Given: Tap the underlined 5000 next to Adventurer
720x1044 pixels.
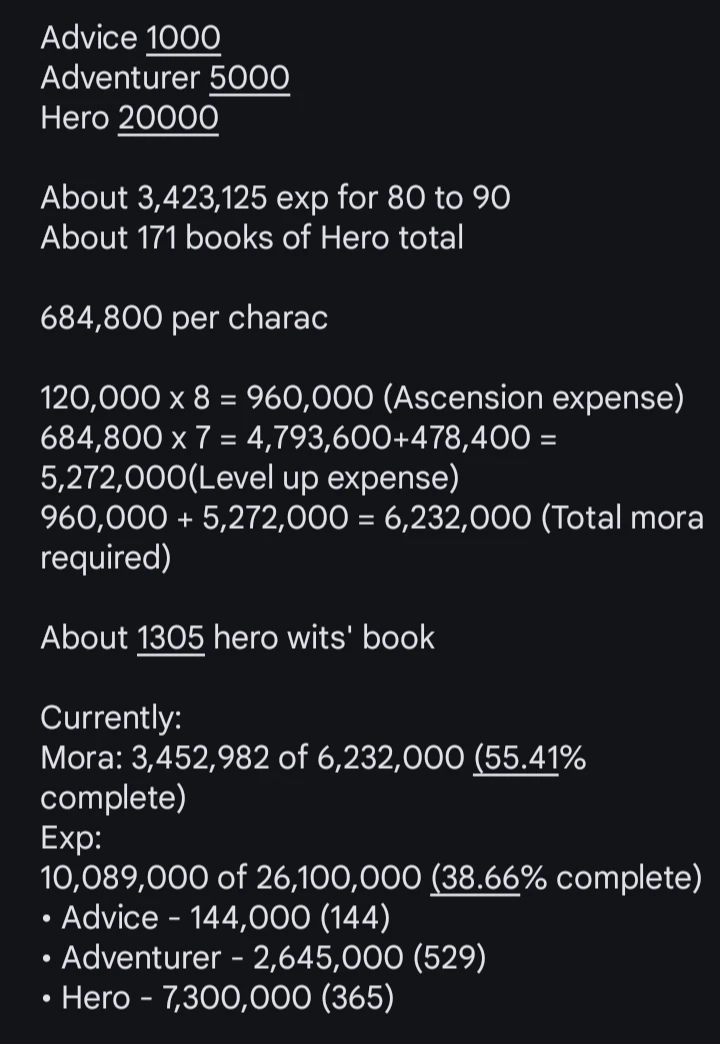Looking at the screenshot, I should [x=249, y=78].
